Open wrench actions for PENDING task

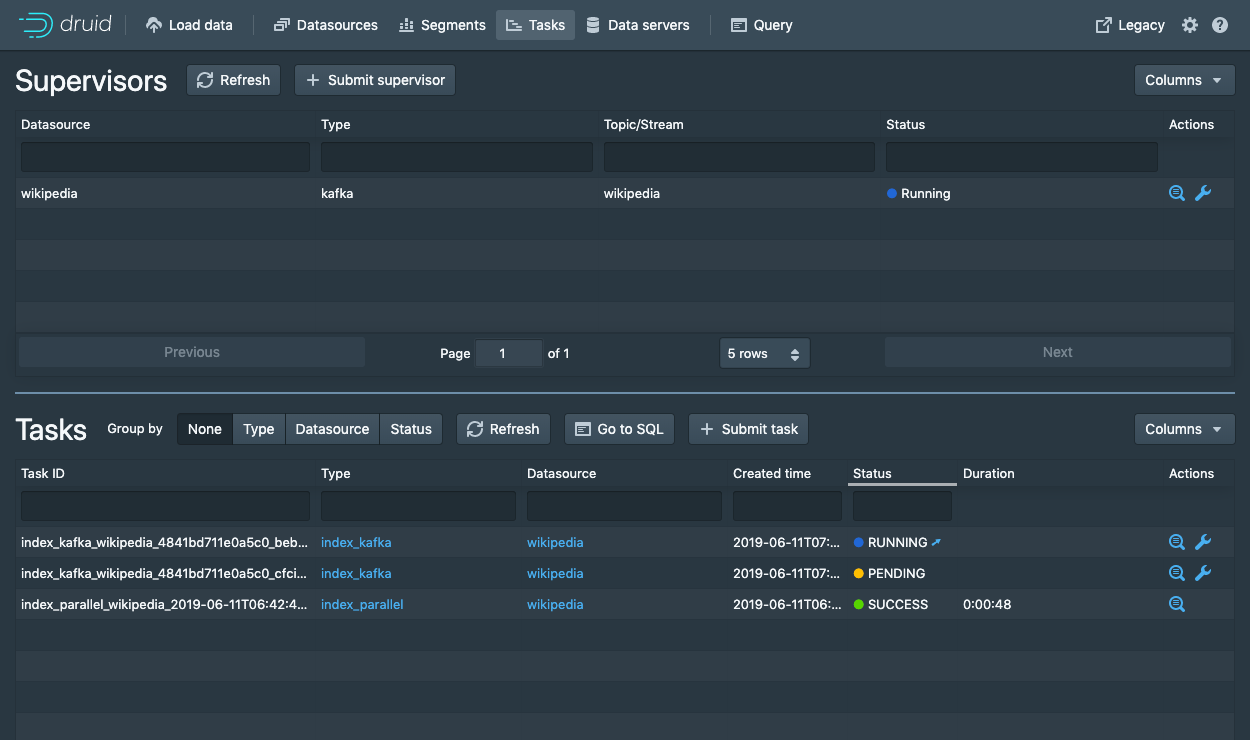click(x=1203, y=573)
